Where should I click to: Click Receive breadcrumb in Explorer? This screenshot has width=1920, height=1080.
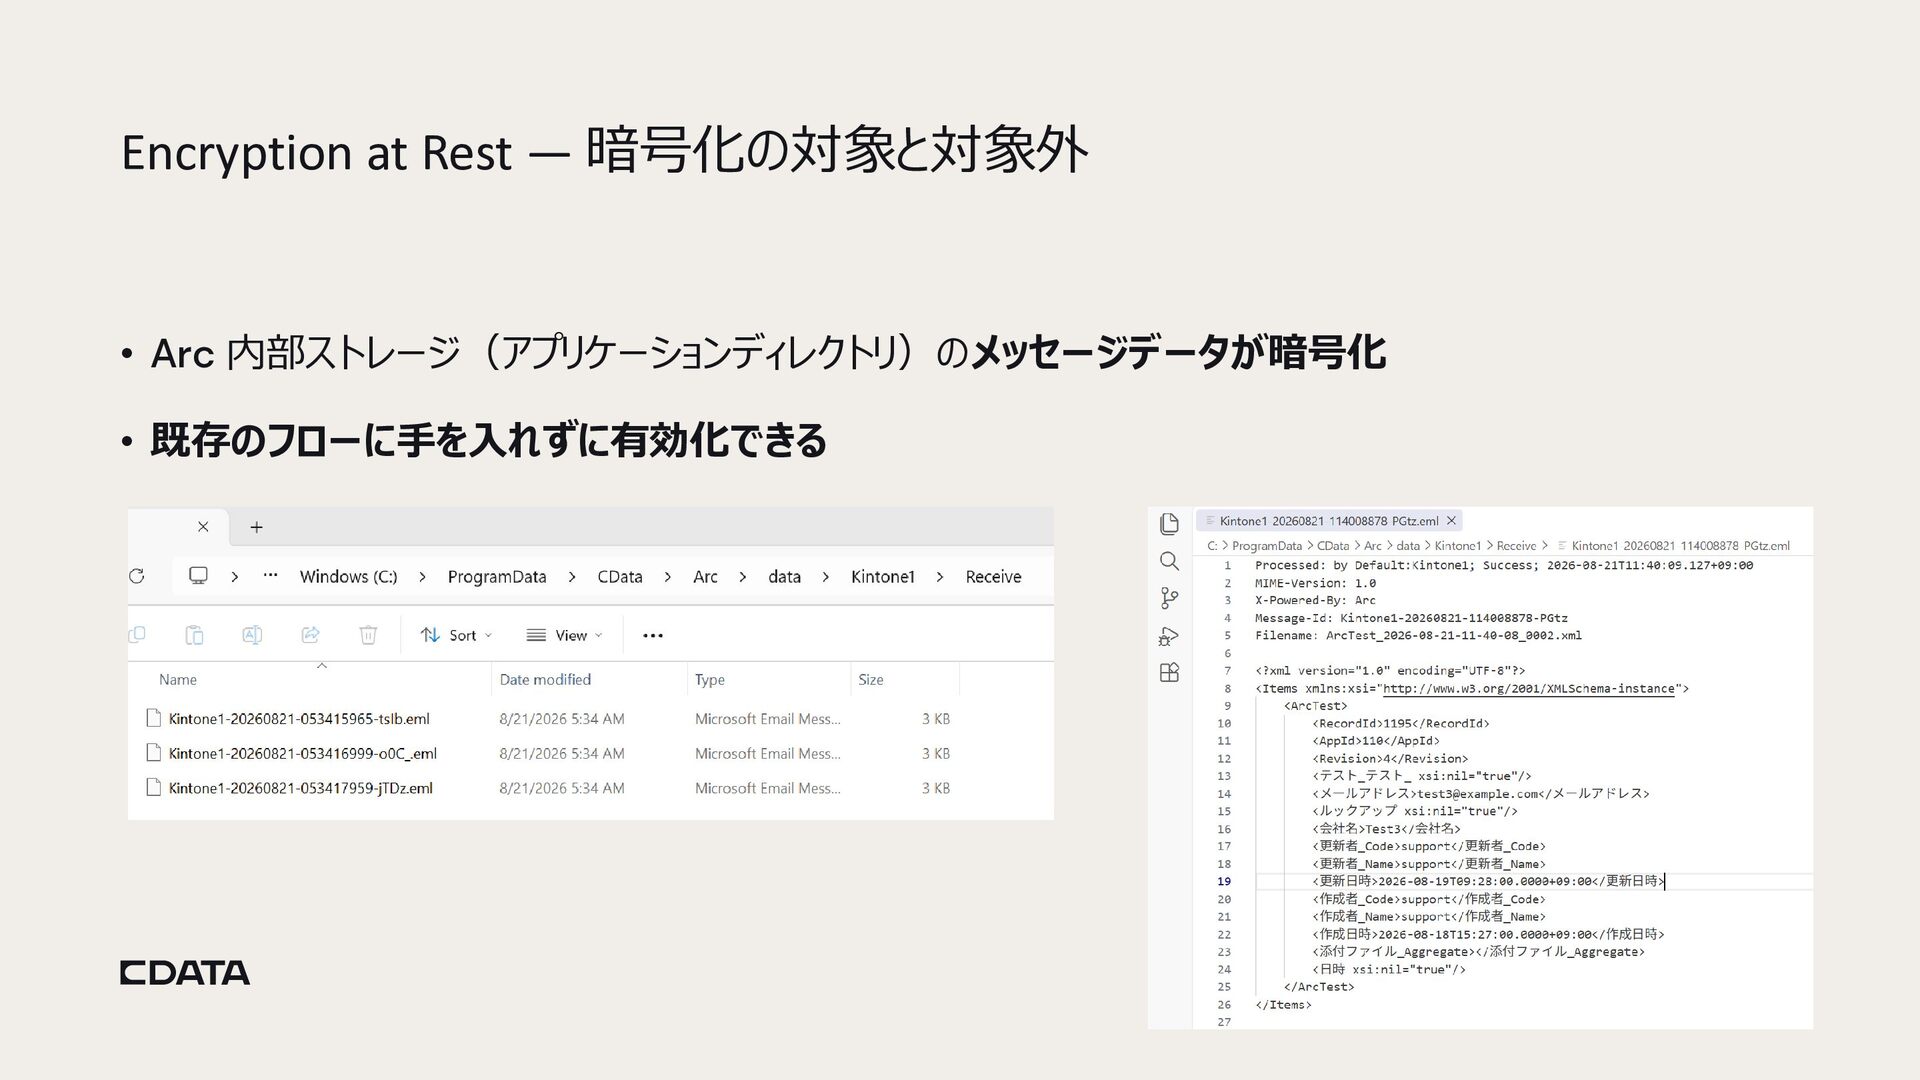pyautogui.click(x=993, y=577)
